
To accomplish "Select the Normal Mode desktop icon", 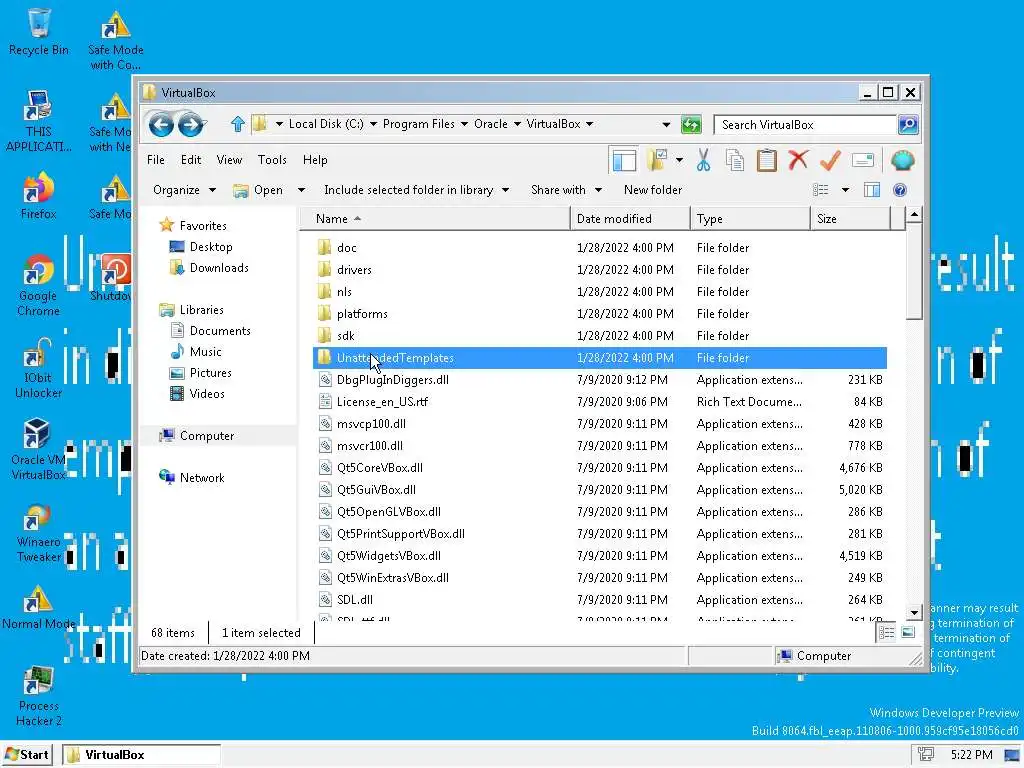I will point(39,607).
